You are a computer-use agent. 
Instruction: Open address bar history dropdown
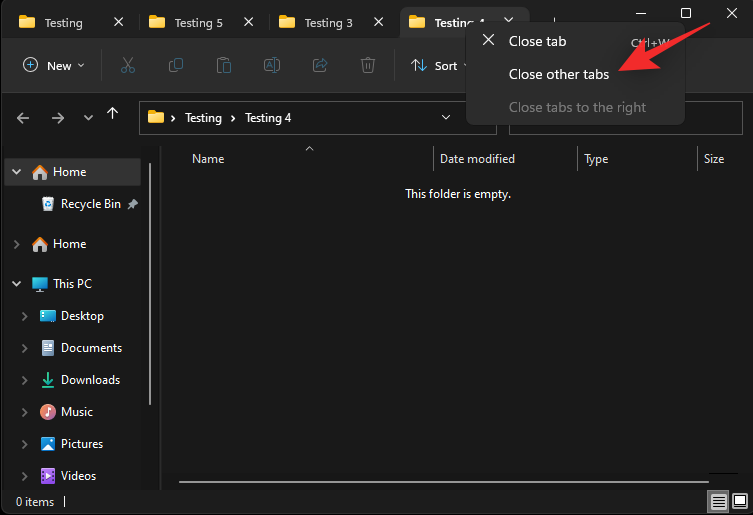click(x=446, y=117)
